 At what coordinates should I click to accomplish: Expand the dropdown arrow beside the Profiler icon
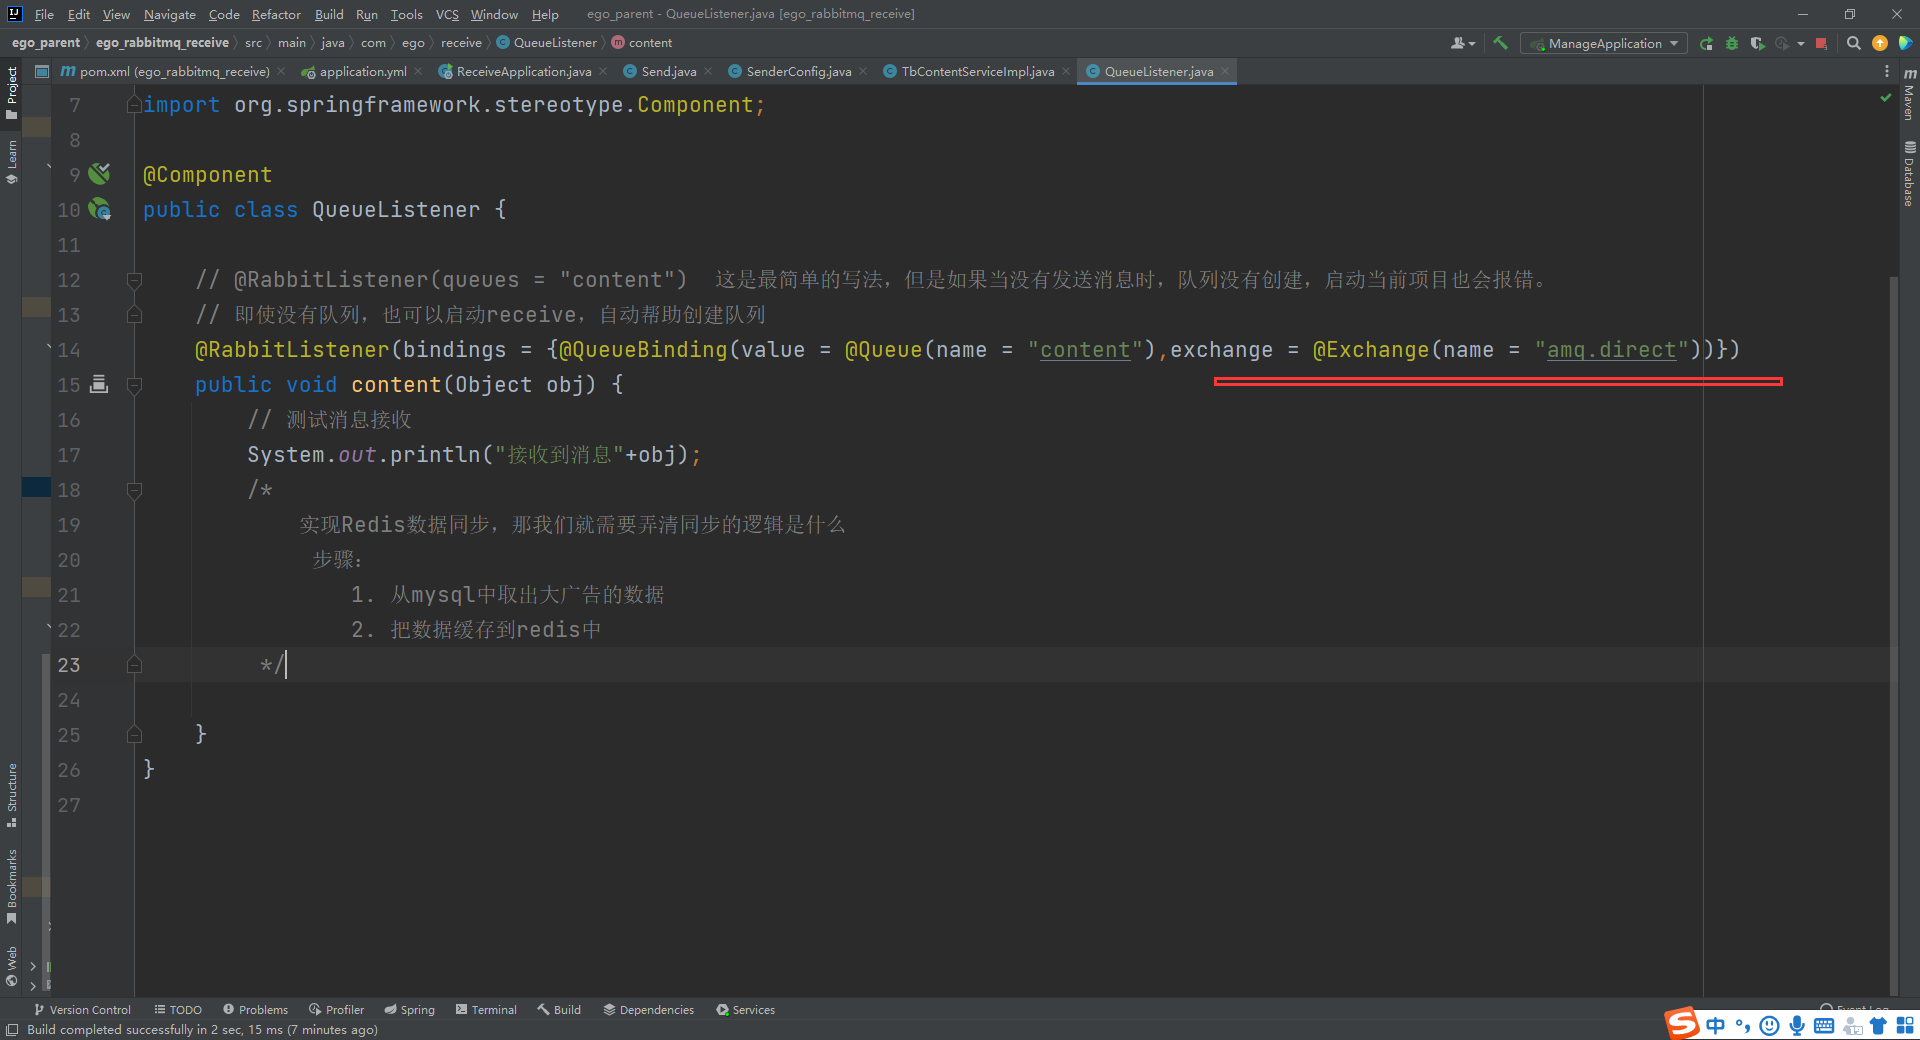1800,43
